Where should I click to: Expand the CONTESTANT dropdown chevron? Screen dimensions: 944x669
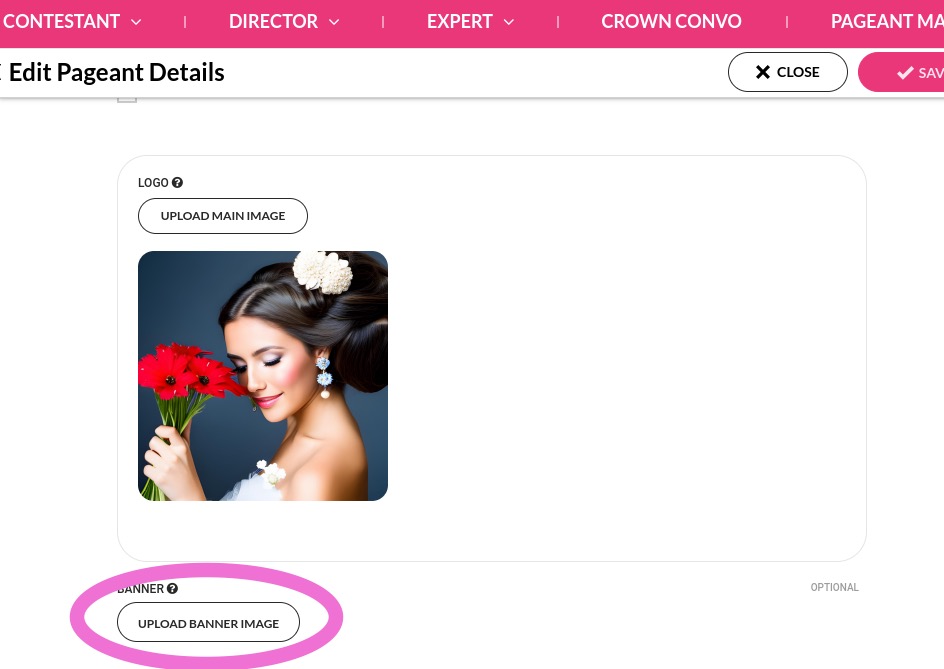pyautogui.click(x=136, y=22)
